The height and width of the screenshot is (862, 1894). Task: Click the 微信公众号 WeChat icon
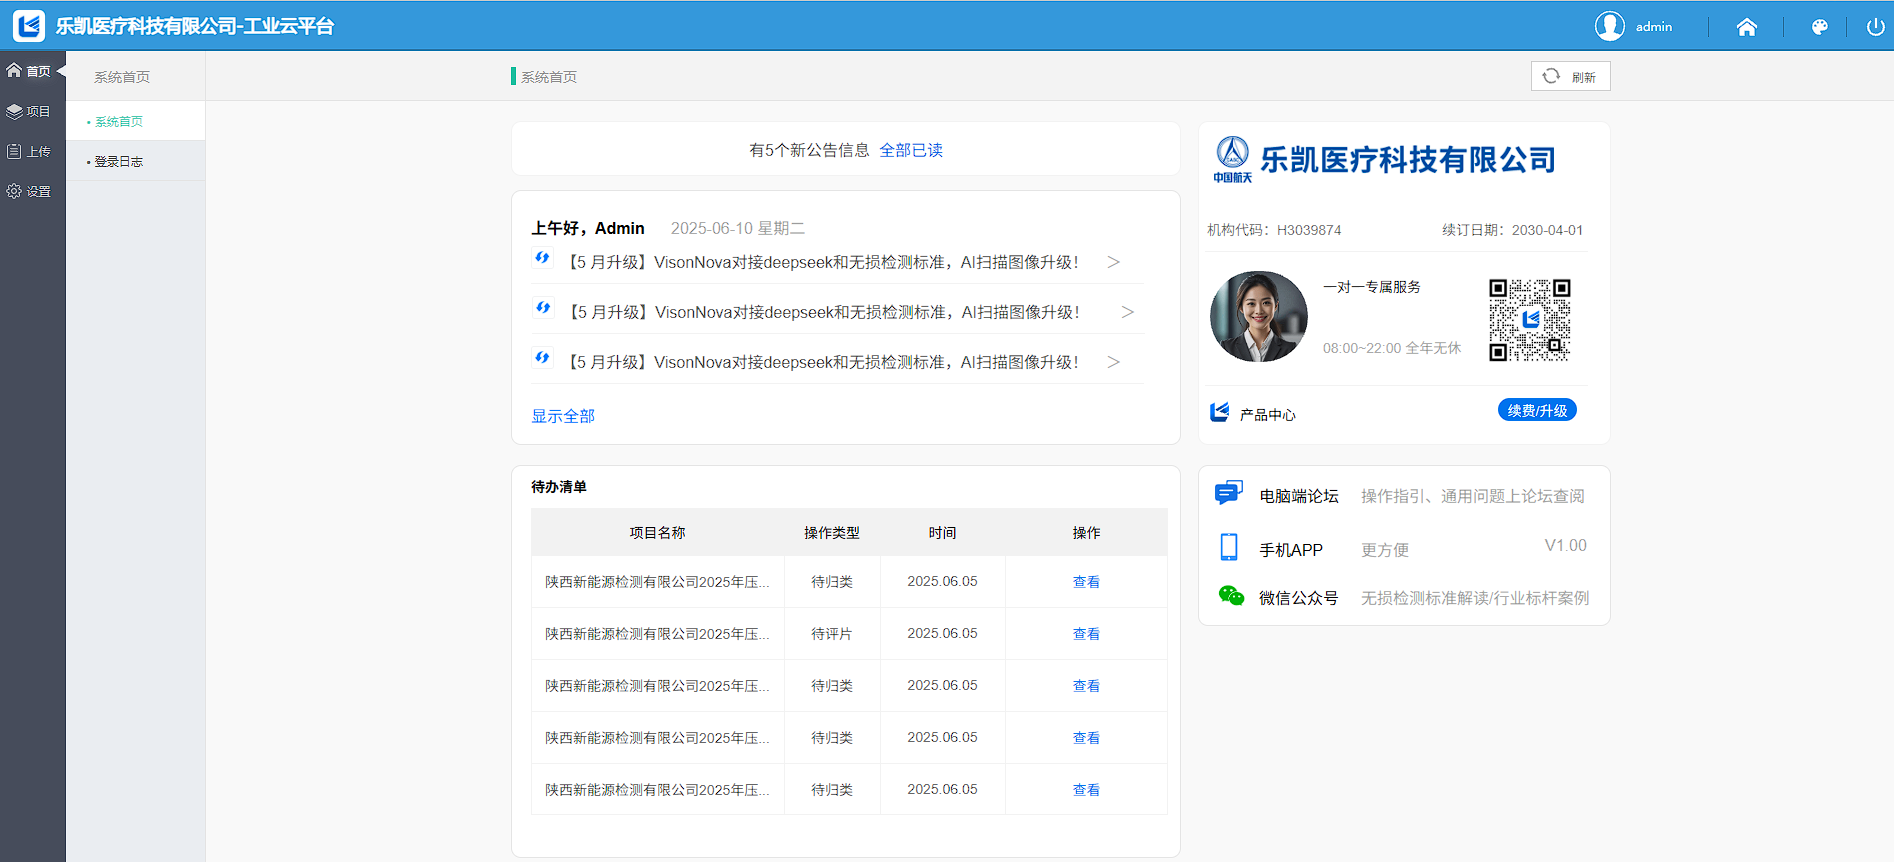[x=1231, y=596]
